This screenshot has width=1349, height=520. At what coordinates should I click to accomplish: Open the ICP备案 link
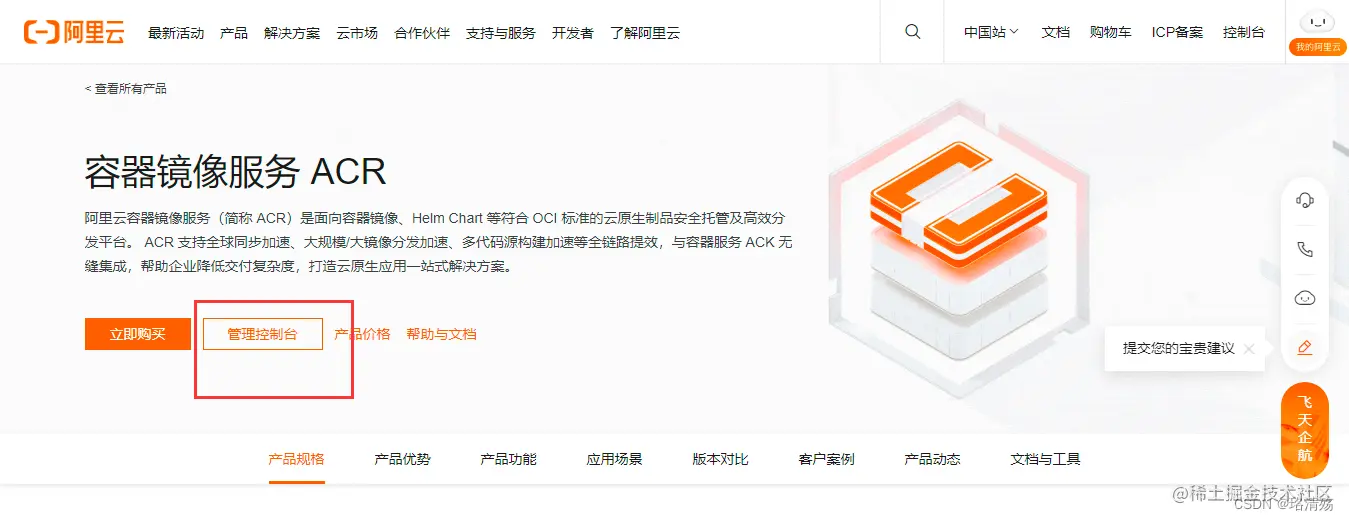(x=1177, y=32)
